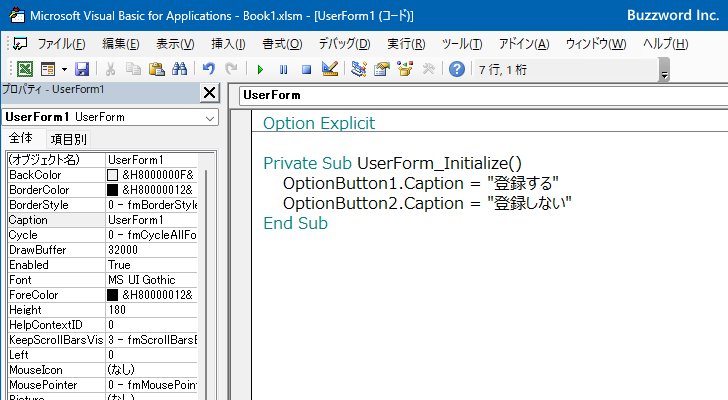728x400 pixels.
Task: Select the BorderStyle property value
Action: pyautogui.click(x=152, y=205)
